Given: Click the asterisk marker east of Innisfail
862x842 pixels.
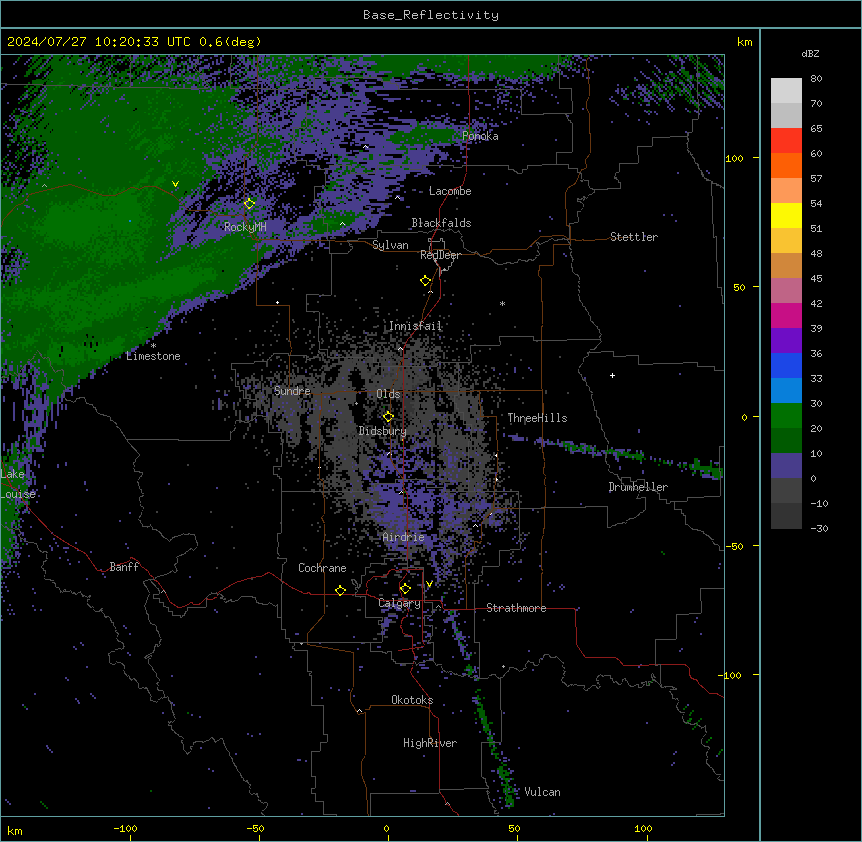Looking at the screenshot, I should click(x=502, y=304).
